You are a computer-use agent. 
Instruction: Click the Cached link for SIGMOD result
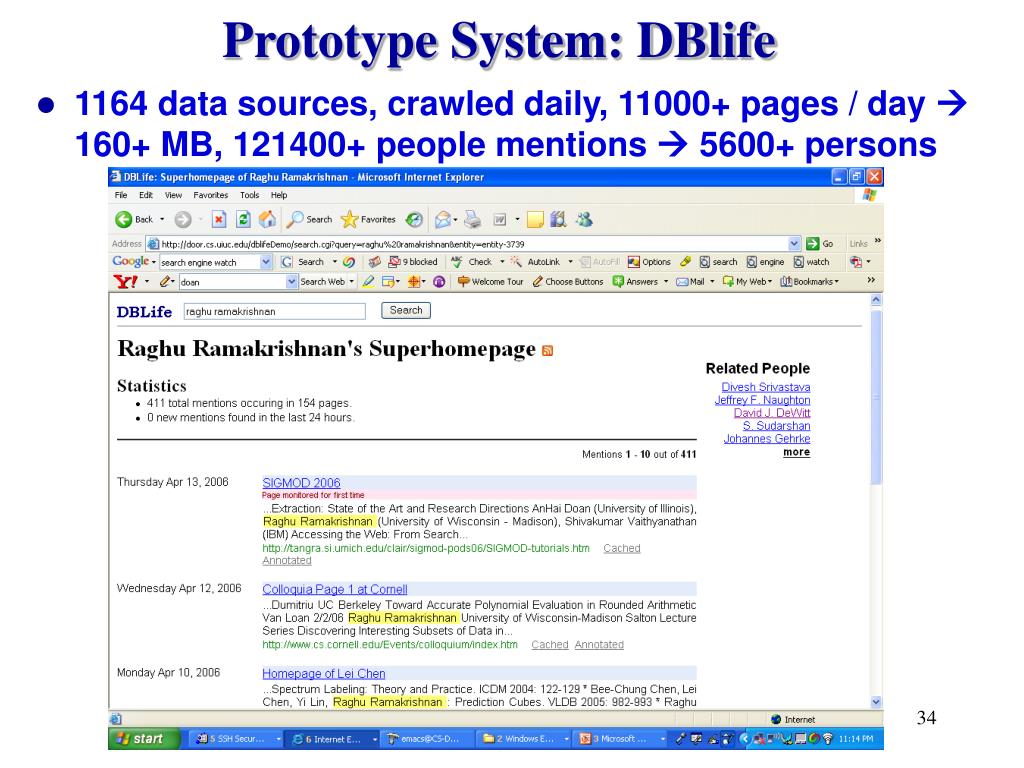(622, 549)
